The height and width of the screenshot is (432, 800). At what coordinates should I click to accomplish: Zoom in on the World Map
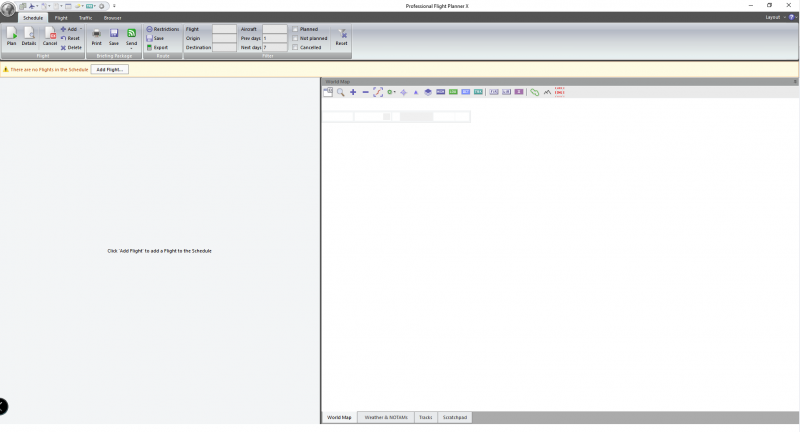point(353,92)
